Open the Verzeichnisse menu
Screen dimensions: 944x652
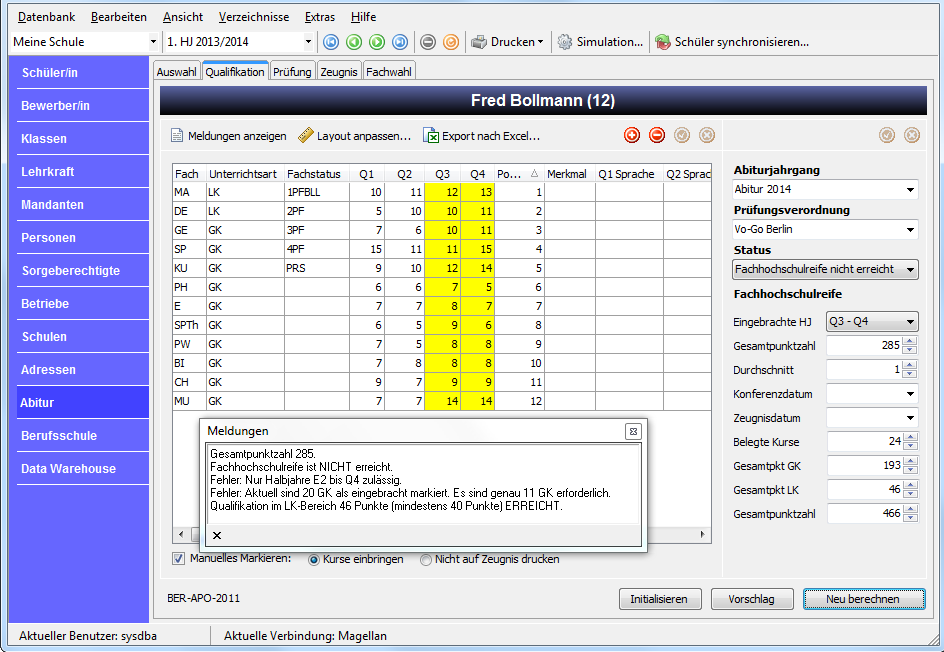pyautogui.click(x=253, y=17)
